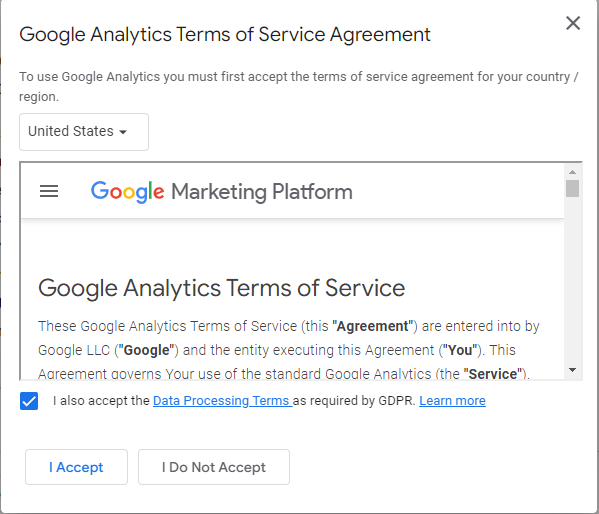Viewport: 599px width, 514px height.
Task: Click the I Do Not Accept button
Action: point(214,467)
